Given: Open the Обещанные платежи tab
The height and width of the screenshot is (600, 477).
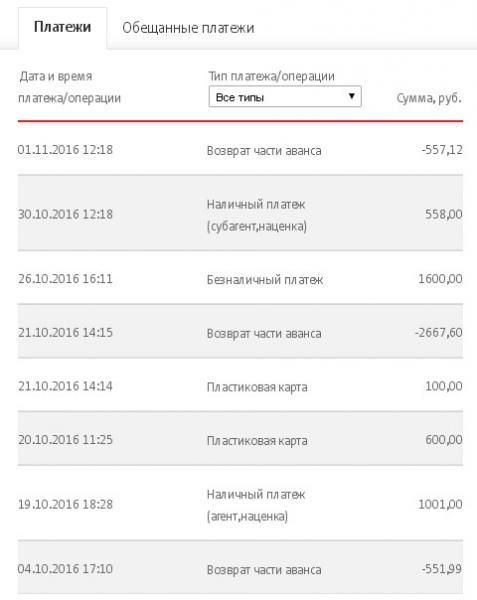Looking at the screenshot, I should (188, 28).
